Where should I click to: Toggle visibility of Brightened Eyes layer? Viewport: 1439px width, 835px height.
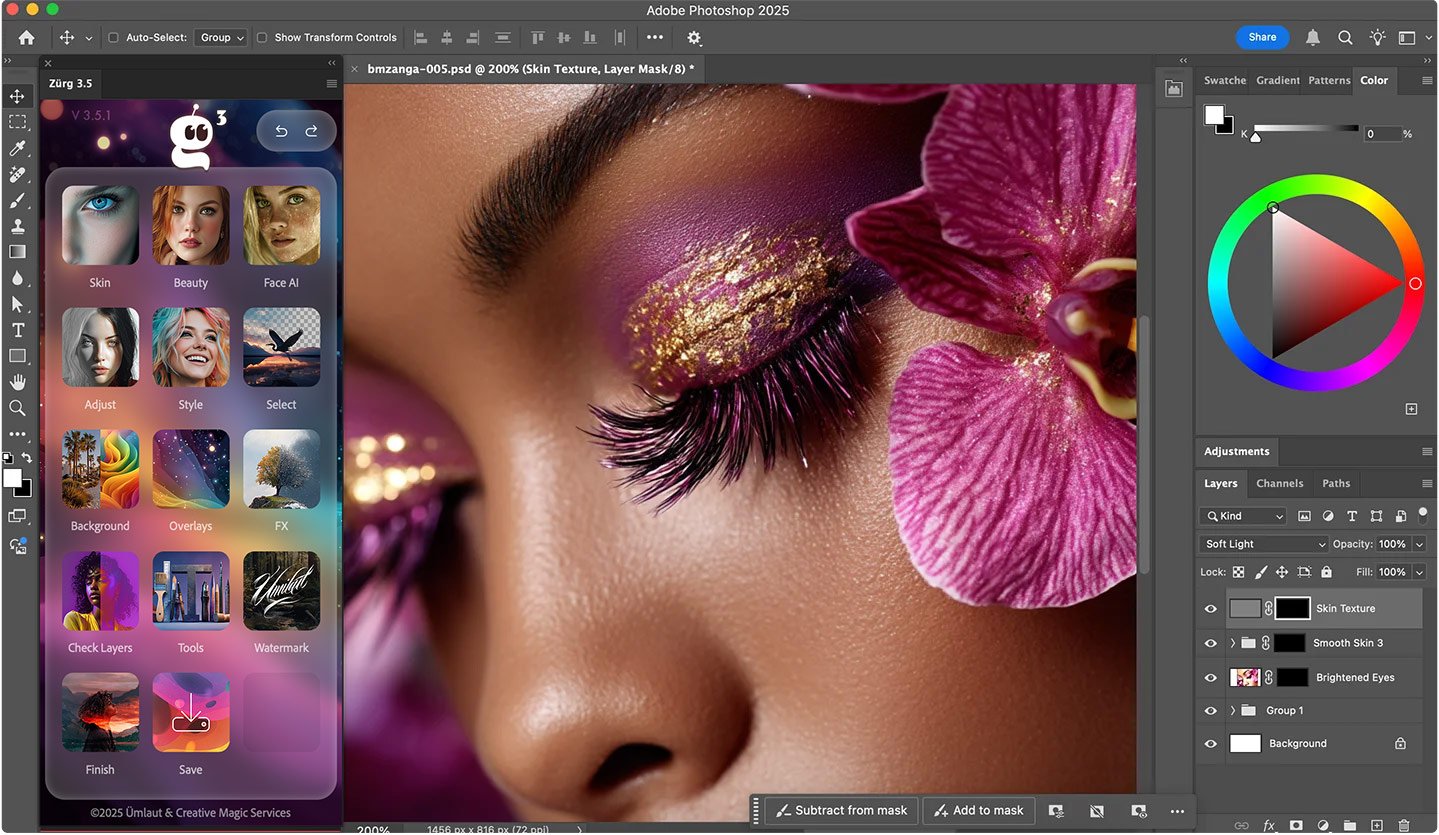pyautogui.click(x=1210, y=677)
